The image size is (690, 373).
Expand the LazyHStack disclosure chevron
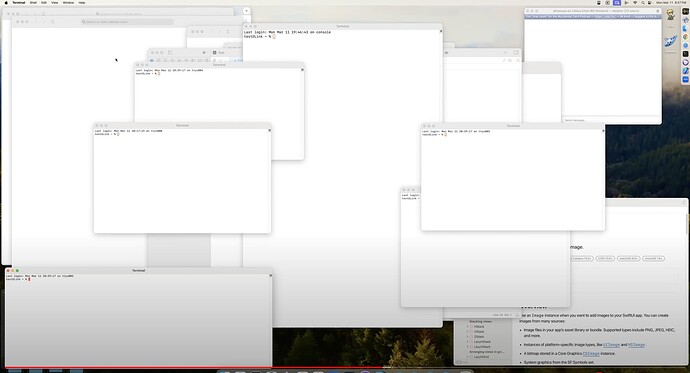pyautogui.click(x=467, y=342)
